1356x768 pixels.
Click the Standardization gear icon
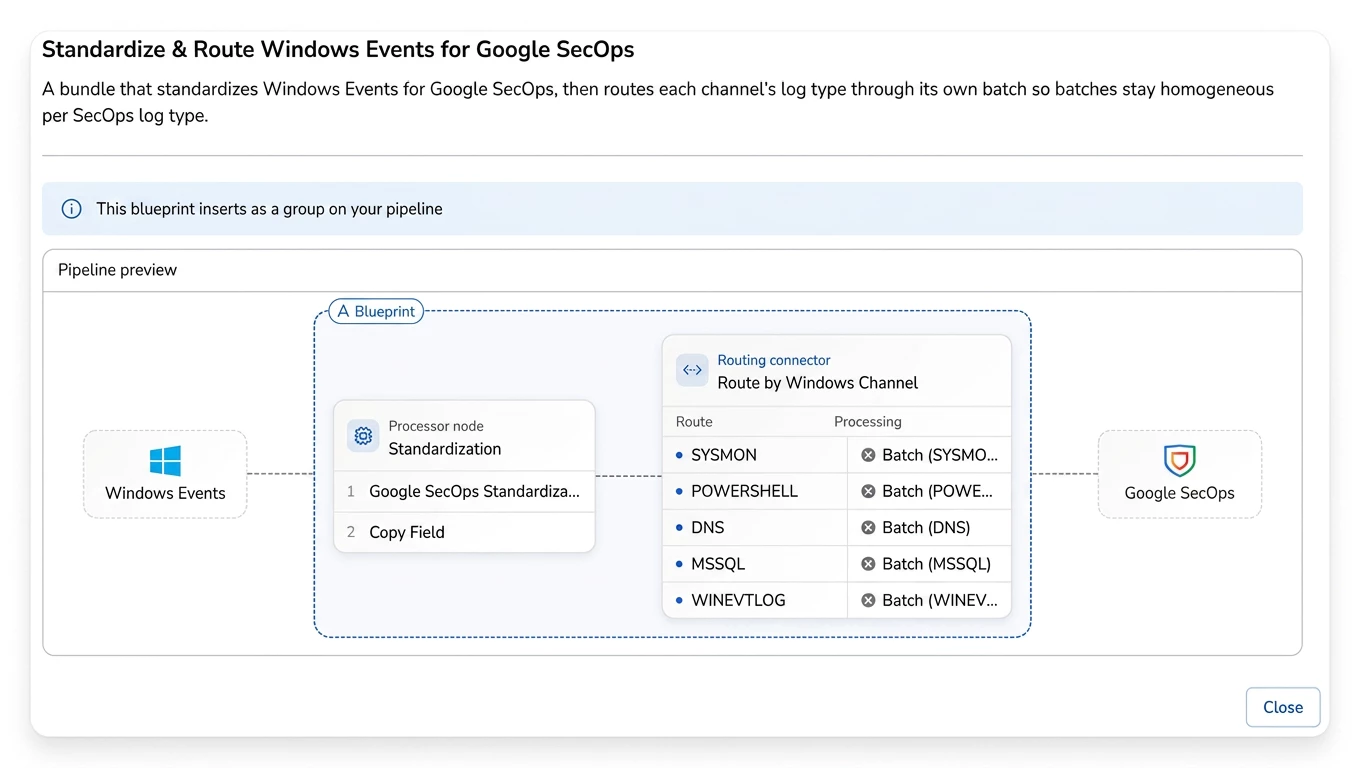pos(363,436)
